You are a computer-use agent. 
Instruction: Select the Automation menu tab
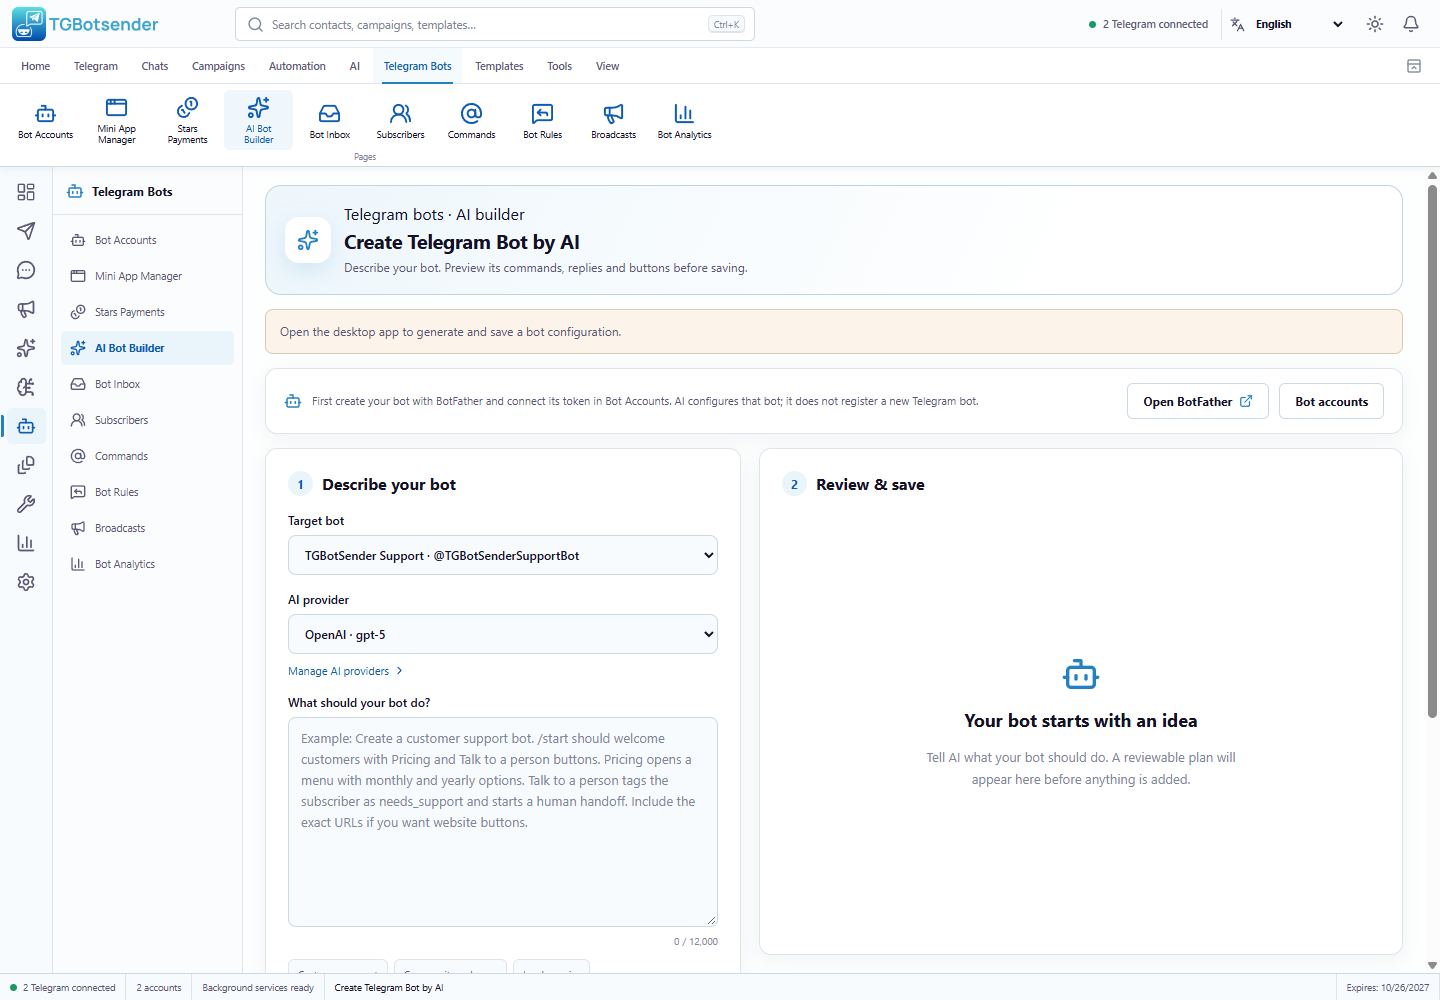pyautogui.click(x=297, y=66)
